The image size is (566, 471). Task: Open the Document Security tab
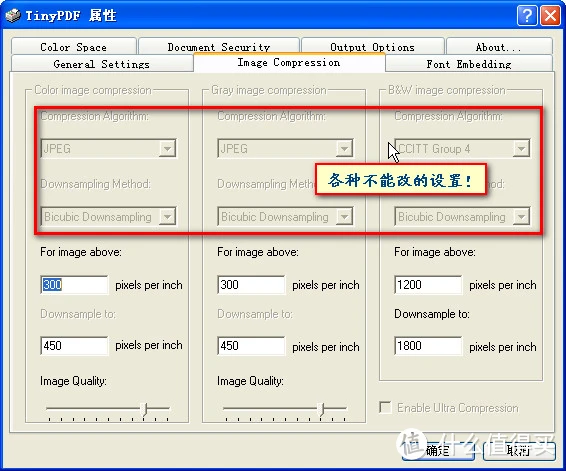[219, 46]
